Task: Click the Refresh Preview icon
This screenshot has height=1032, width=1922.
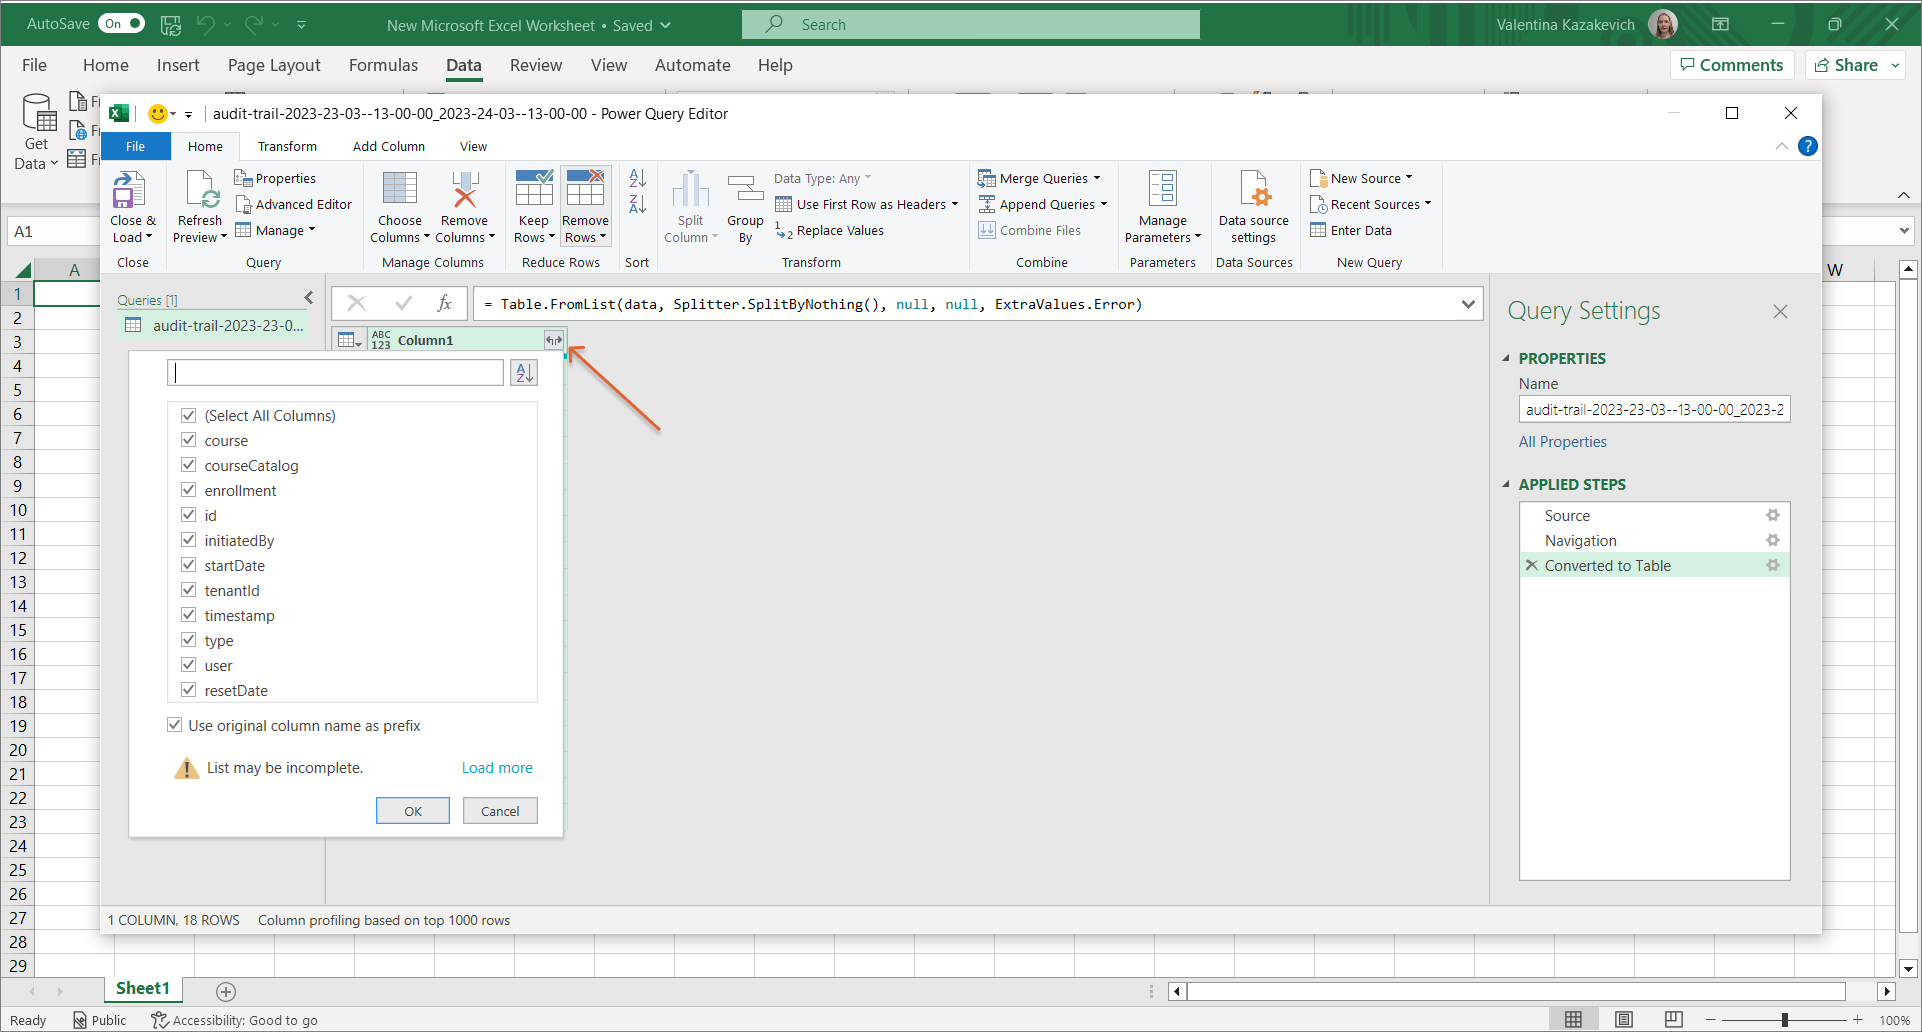Action: point(200,190)
